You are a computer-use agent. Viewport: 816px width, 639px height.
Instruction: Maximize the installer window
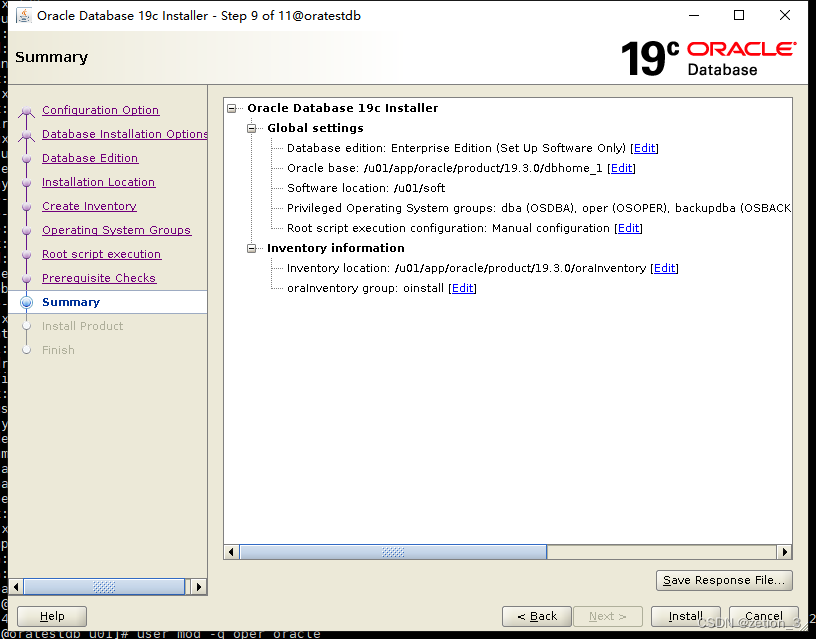738,15
